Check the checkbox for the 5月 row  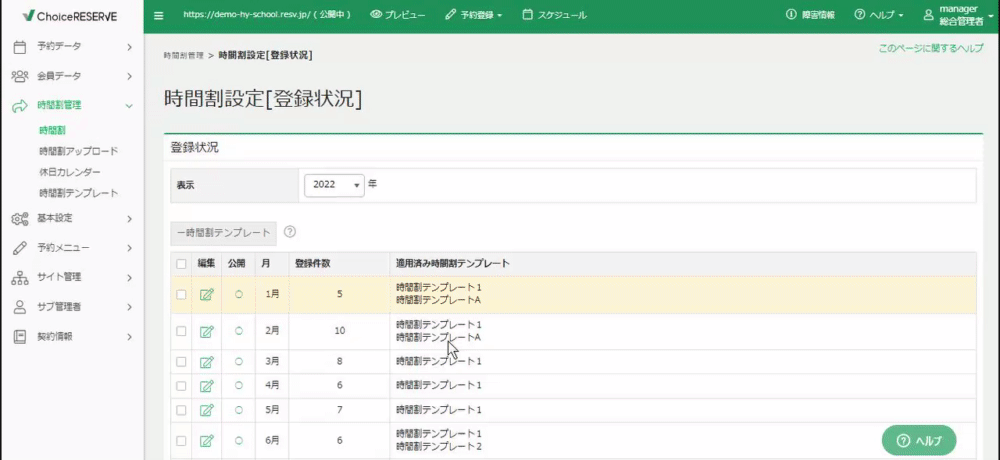(x=181, y=410)
